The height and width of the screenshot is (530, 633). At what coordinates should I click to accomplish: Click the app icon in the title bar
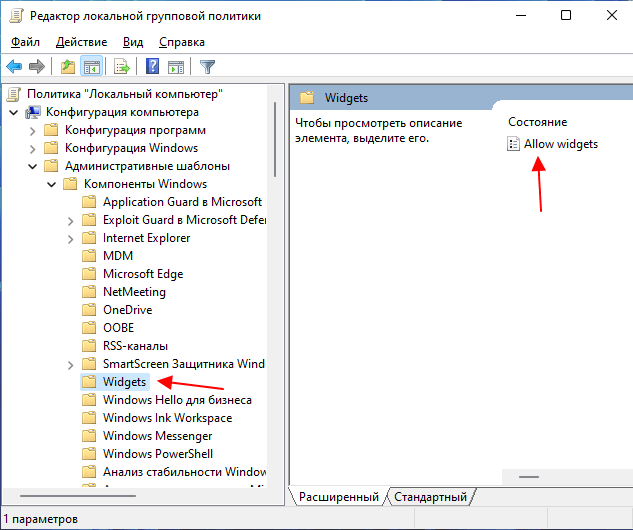[x=17, y=16]
